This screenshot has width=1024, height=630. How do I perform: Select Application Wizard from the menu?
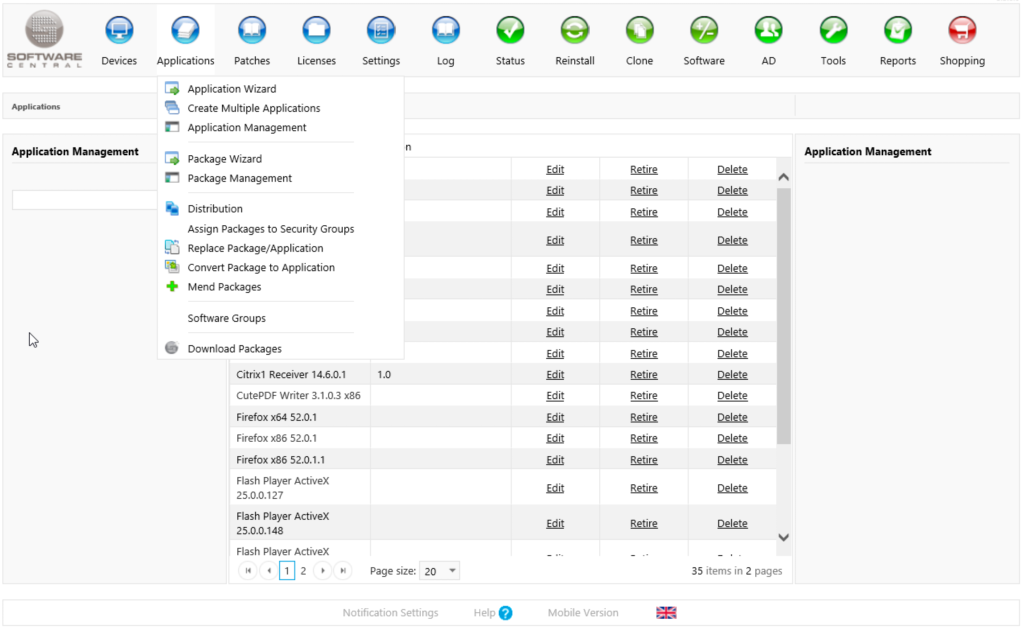[231, 89]
